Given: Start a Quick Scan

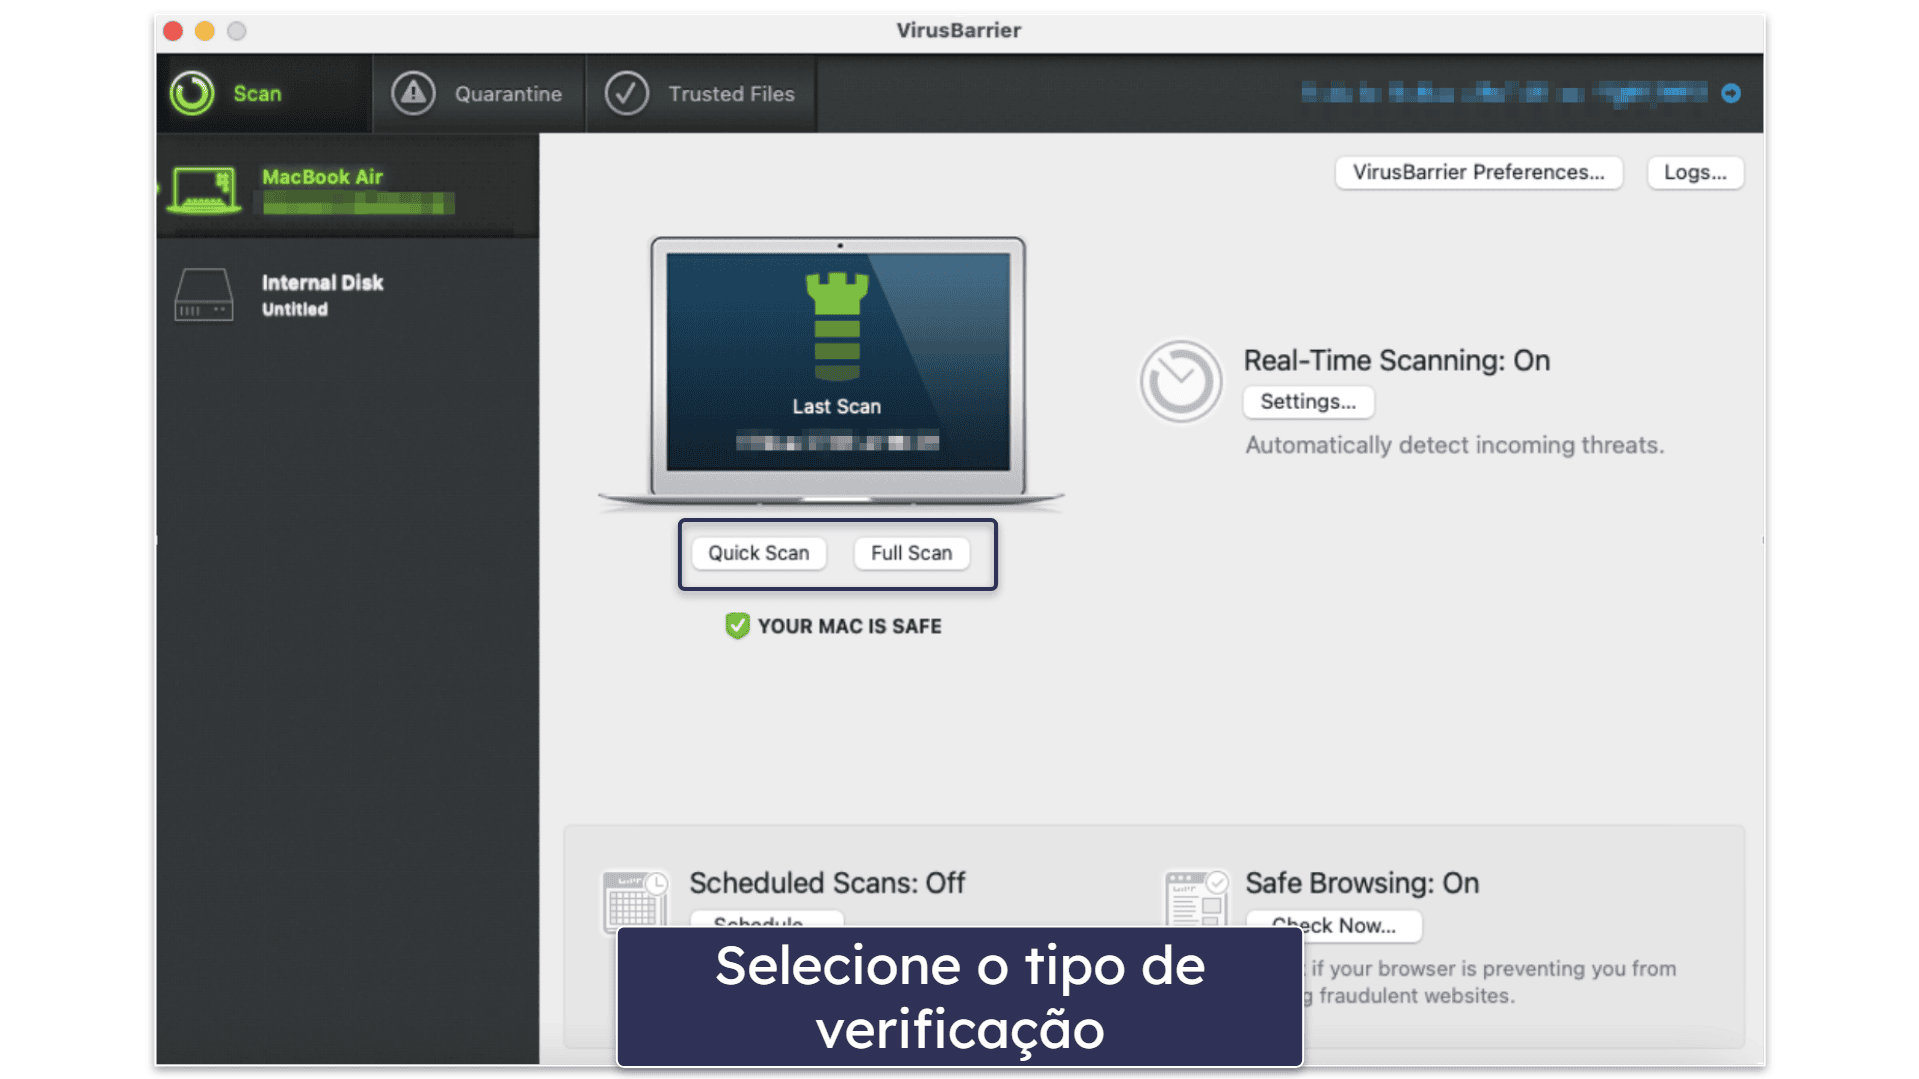Looking at the screenshot, I should click(x=759, y=553).
